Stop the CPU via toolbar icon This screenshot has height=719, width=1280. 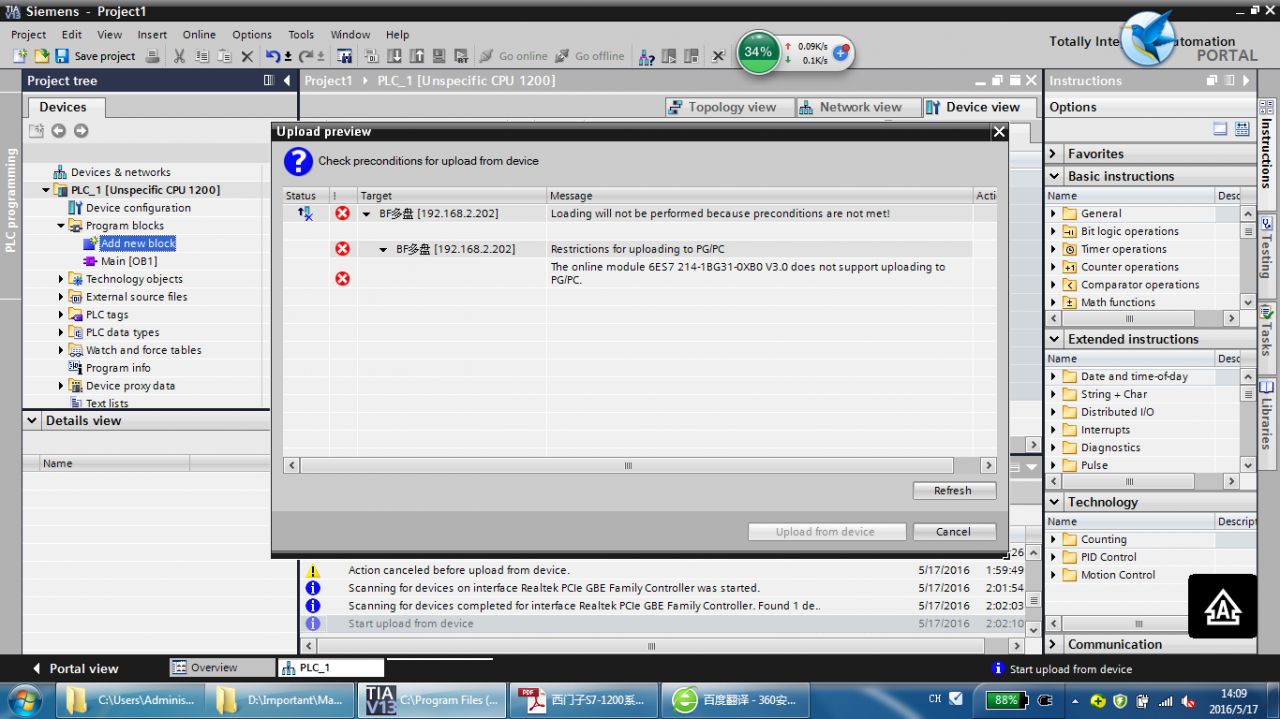pos(690,56)
